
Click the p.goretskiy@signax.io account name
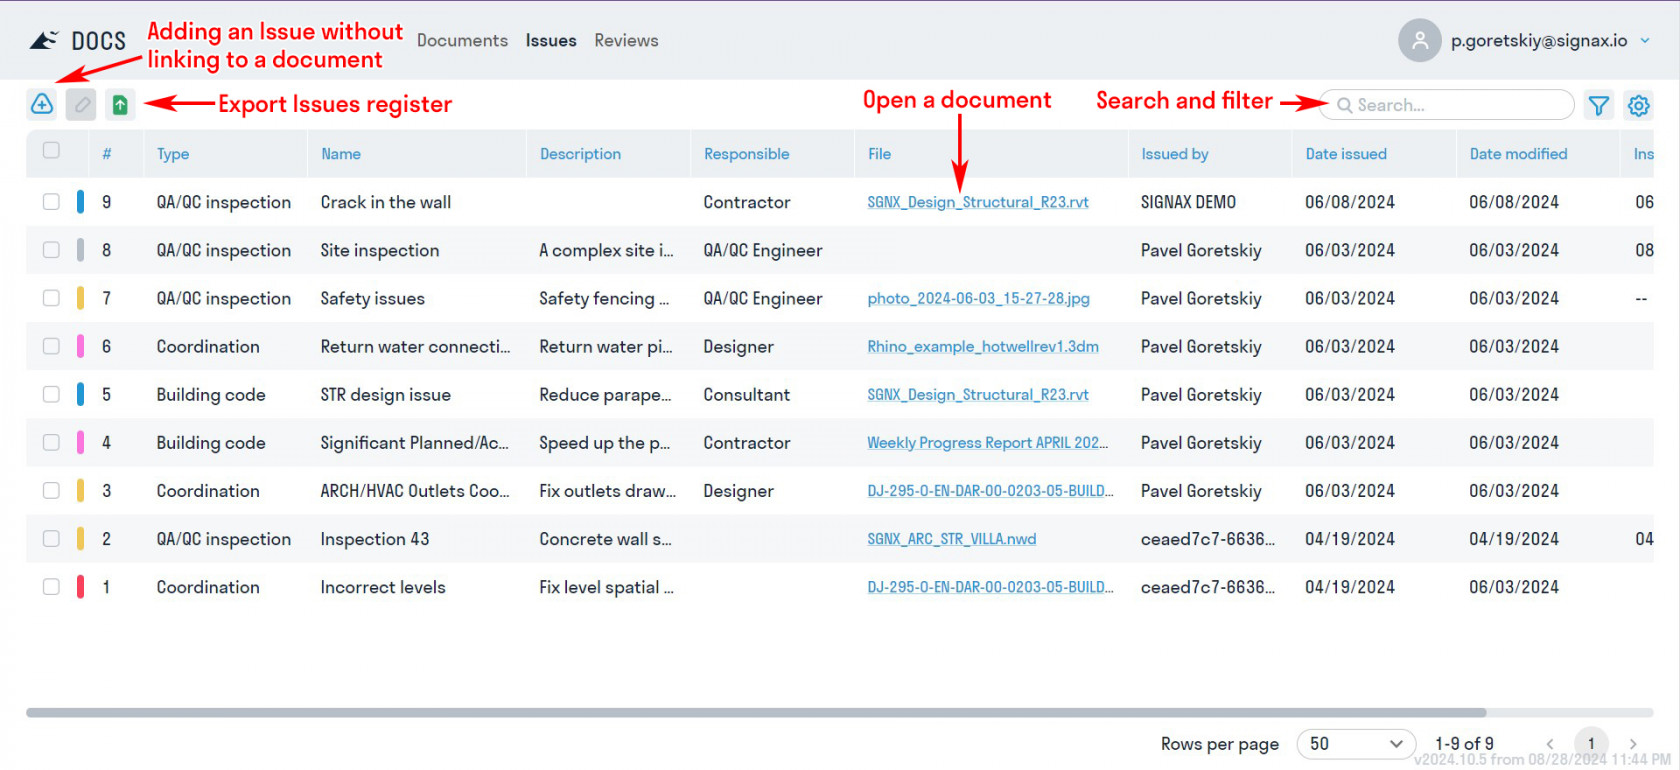1539,41
